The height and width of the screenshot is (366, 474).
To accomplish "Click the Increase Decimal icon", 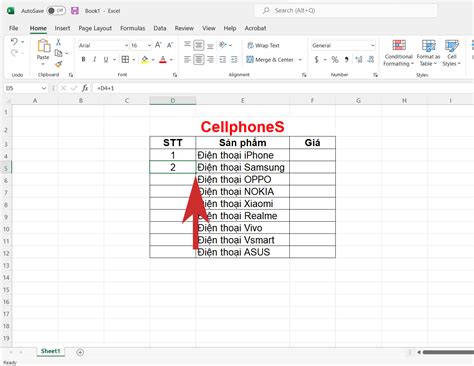I will (359, 60).
